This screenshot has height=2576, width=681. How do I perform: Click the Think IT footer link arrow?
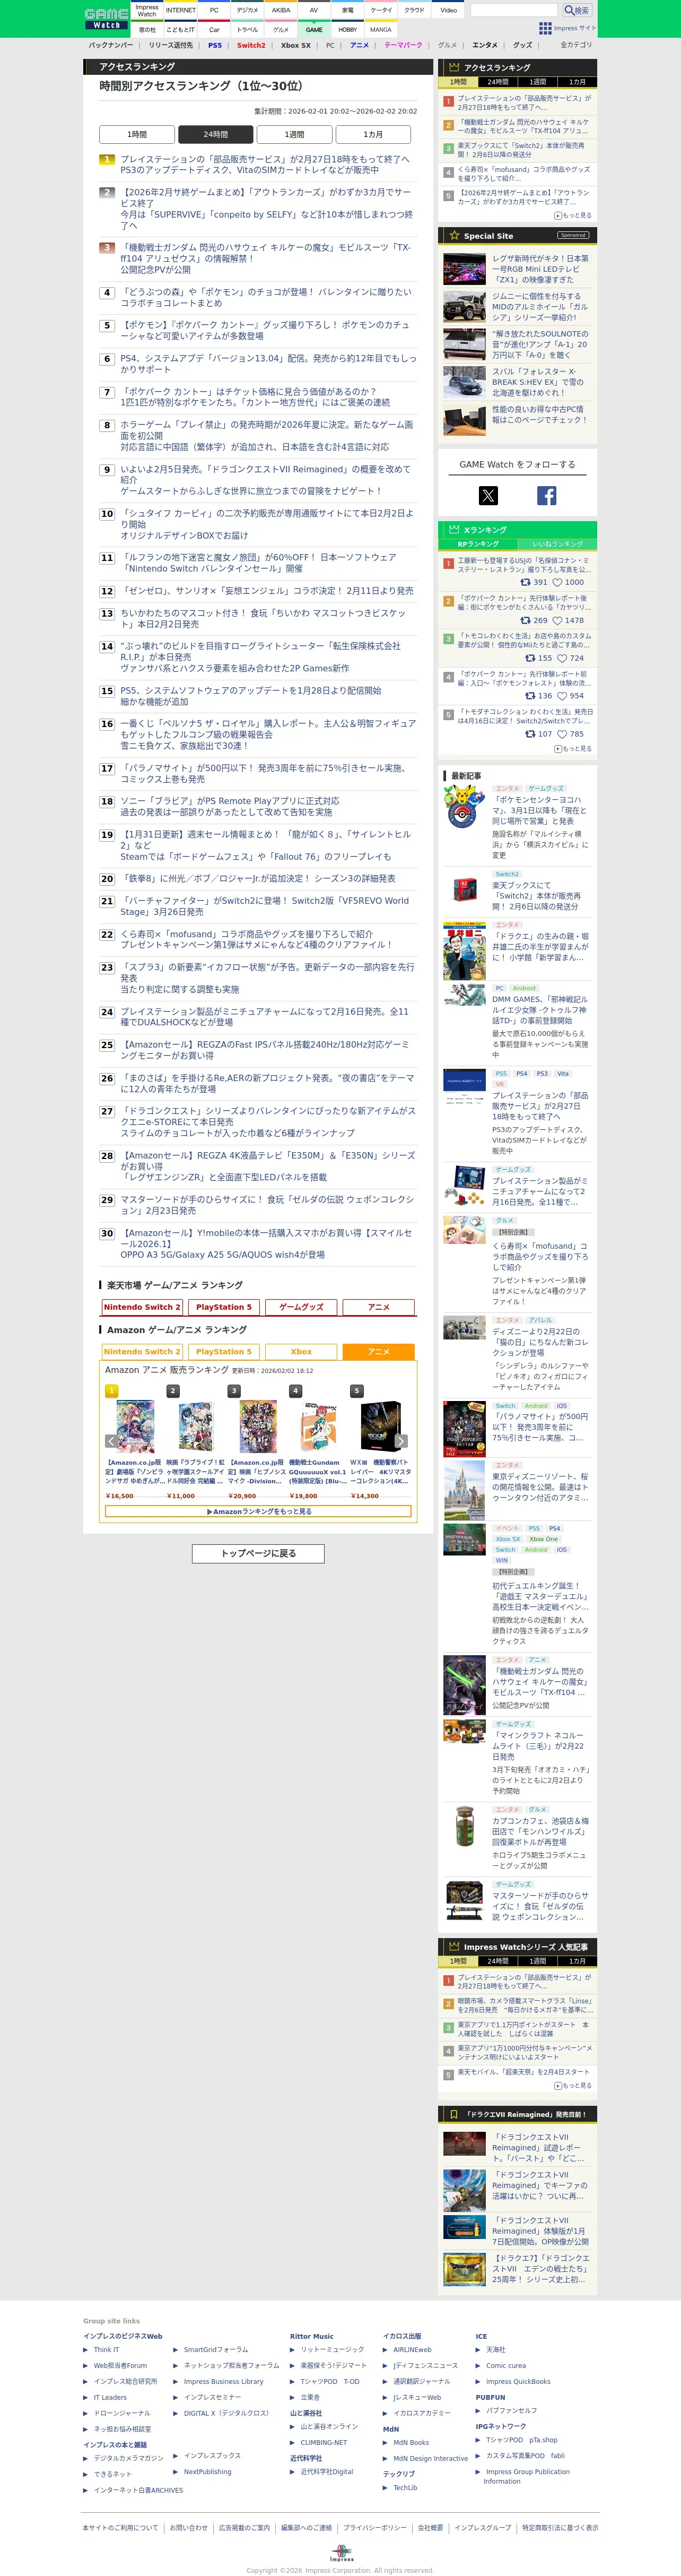click(x=86, y=2350)
